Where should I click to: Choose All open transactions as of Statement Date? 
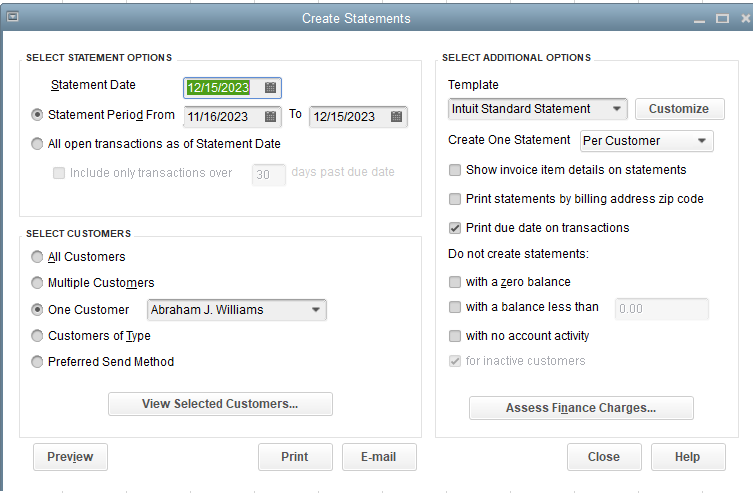(x=38, y=143)
